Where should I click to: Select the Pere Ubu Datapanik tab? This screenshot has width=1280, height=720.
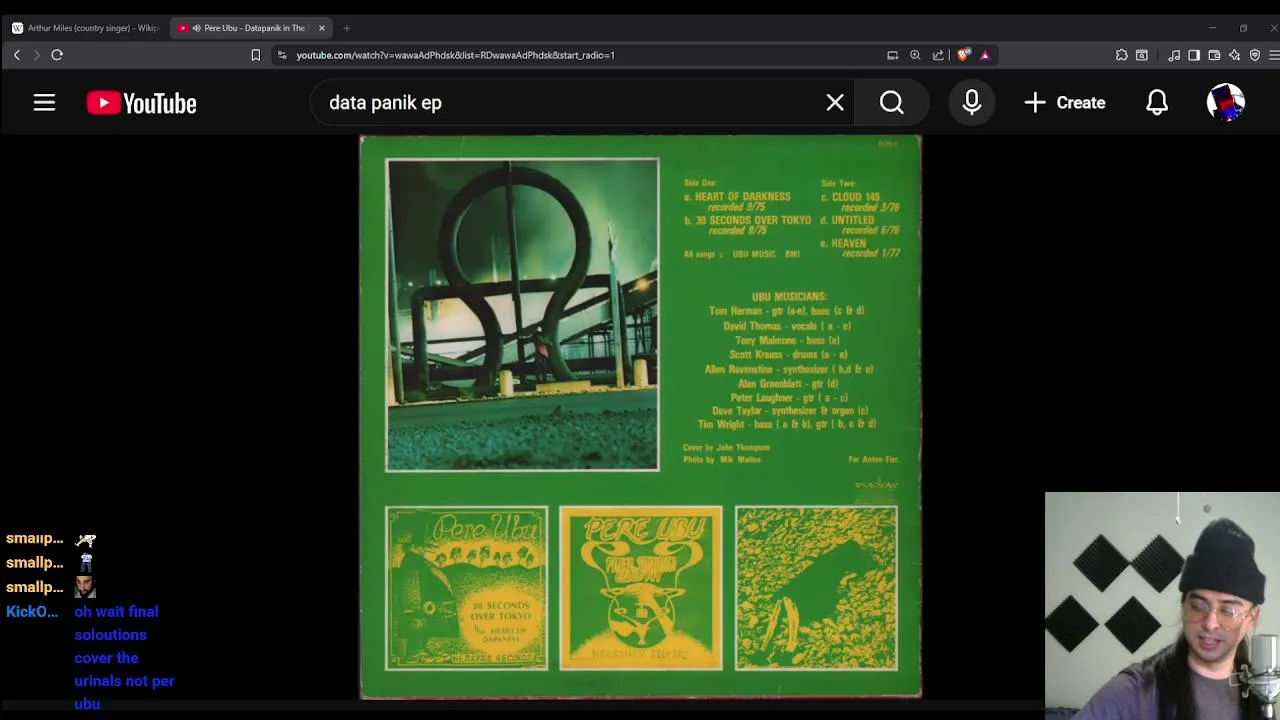coord(250,28)
